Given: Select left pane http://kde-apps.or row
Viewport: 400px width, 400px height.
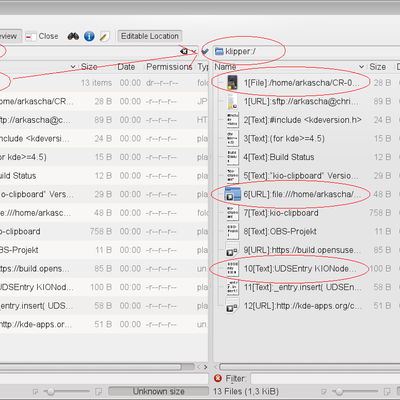Looking at the screenshot, I should [x=104, y=324].
